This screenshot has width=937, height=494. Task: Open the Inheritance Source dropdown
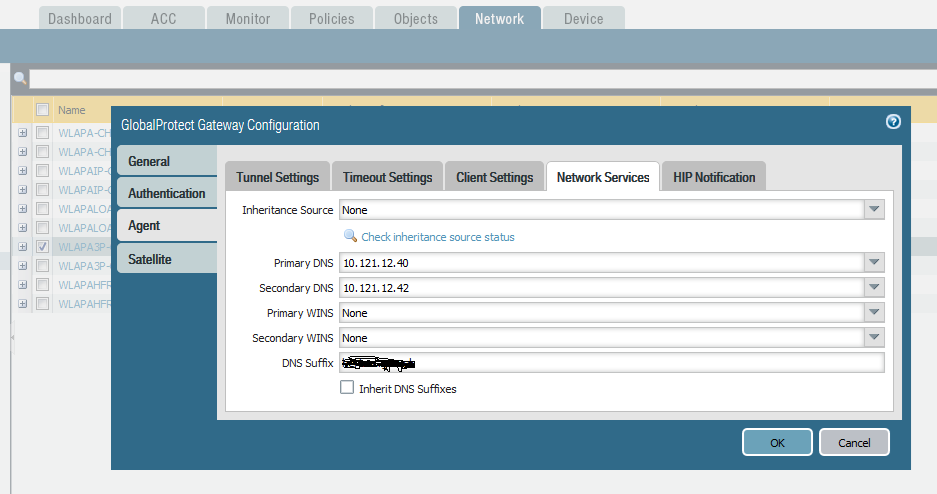pos(874,210)
